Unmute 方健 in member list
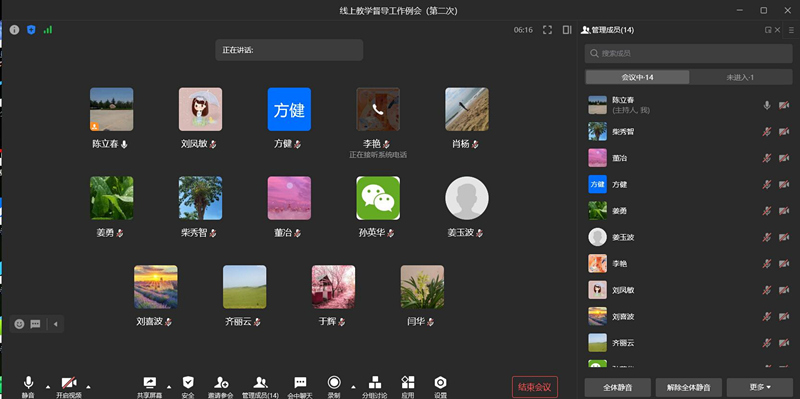 (766, 184)
